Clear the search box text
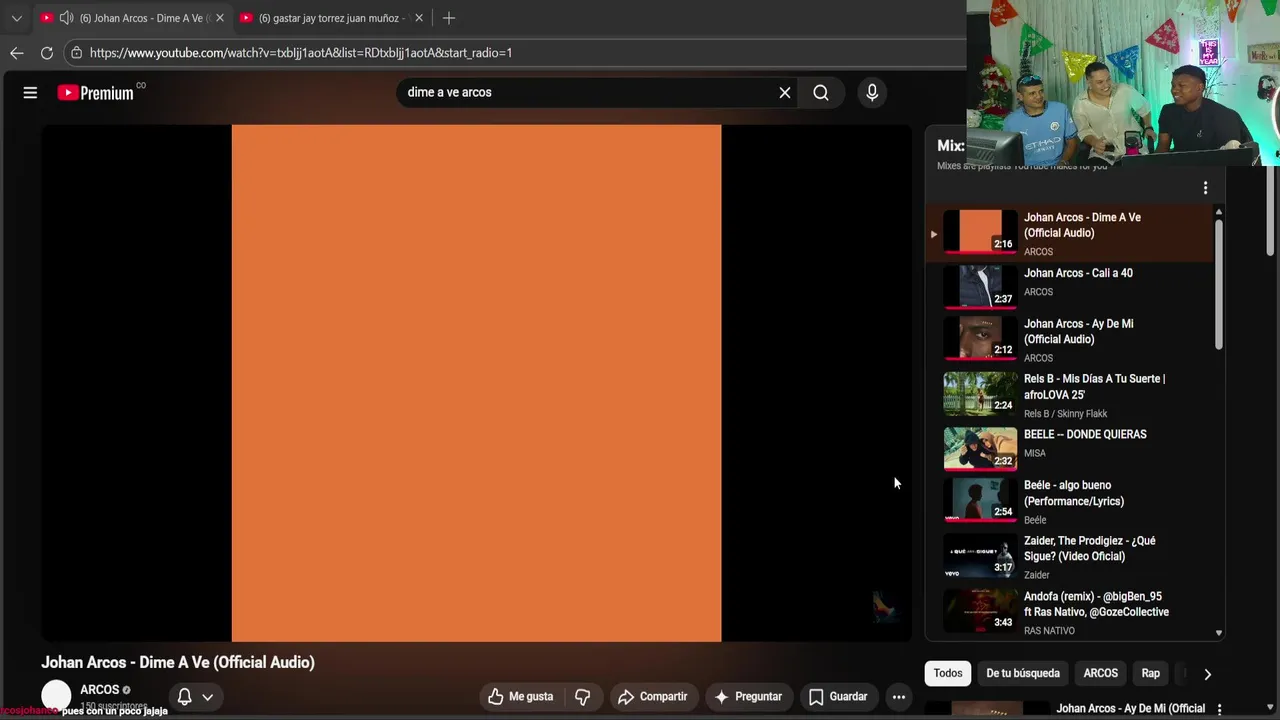Screen dimensions: 1280x720 [785, 93]
